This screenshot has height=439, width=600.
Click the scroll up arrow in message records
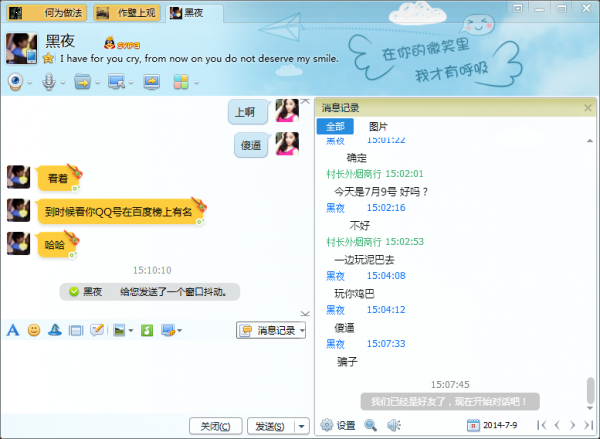(x=590, y=141)
